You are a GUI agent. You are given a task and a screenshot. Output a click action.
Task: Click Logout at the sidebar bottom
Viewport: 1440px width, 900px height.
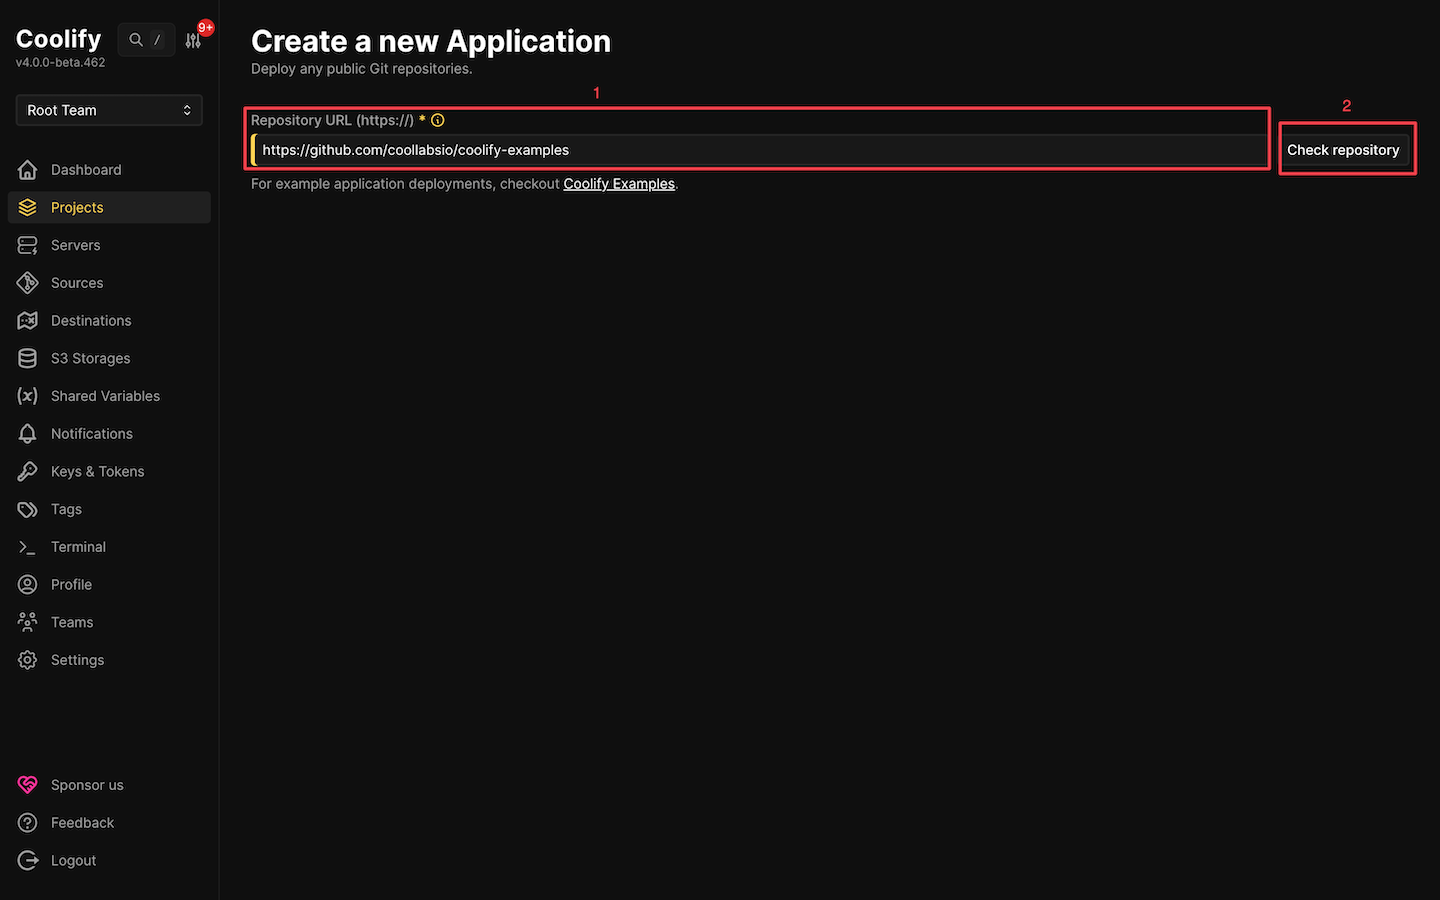(73, 860)
